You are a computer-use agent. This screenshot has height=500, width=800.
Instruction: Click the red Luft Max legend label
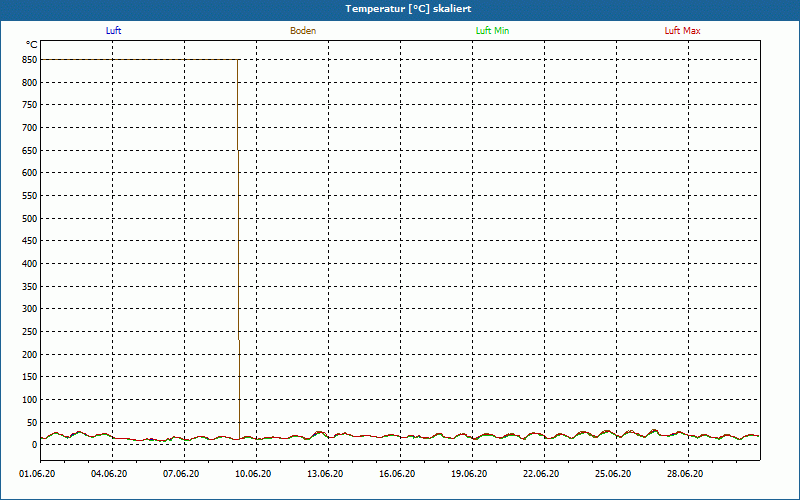click(682, 31)
